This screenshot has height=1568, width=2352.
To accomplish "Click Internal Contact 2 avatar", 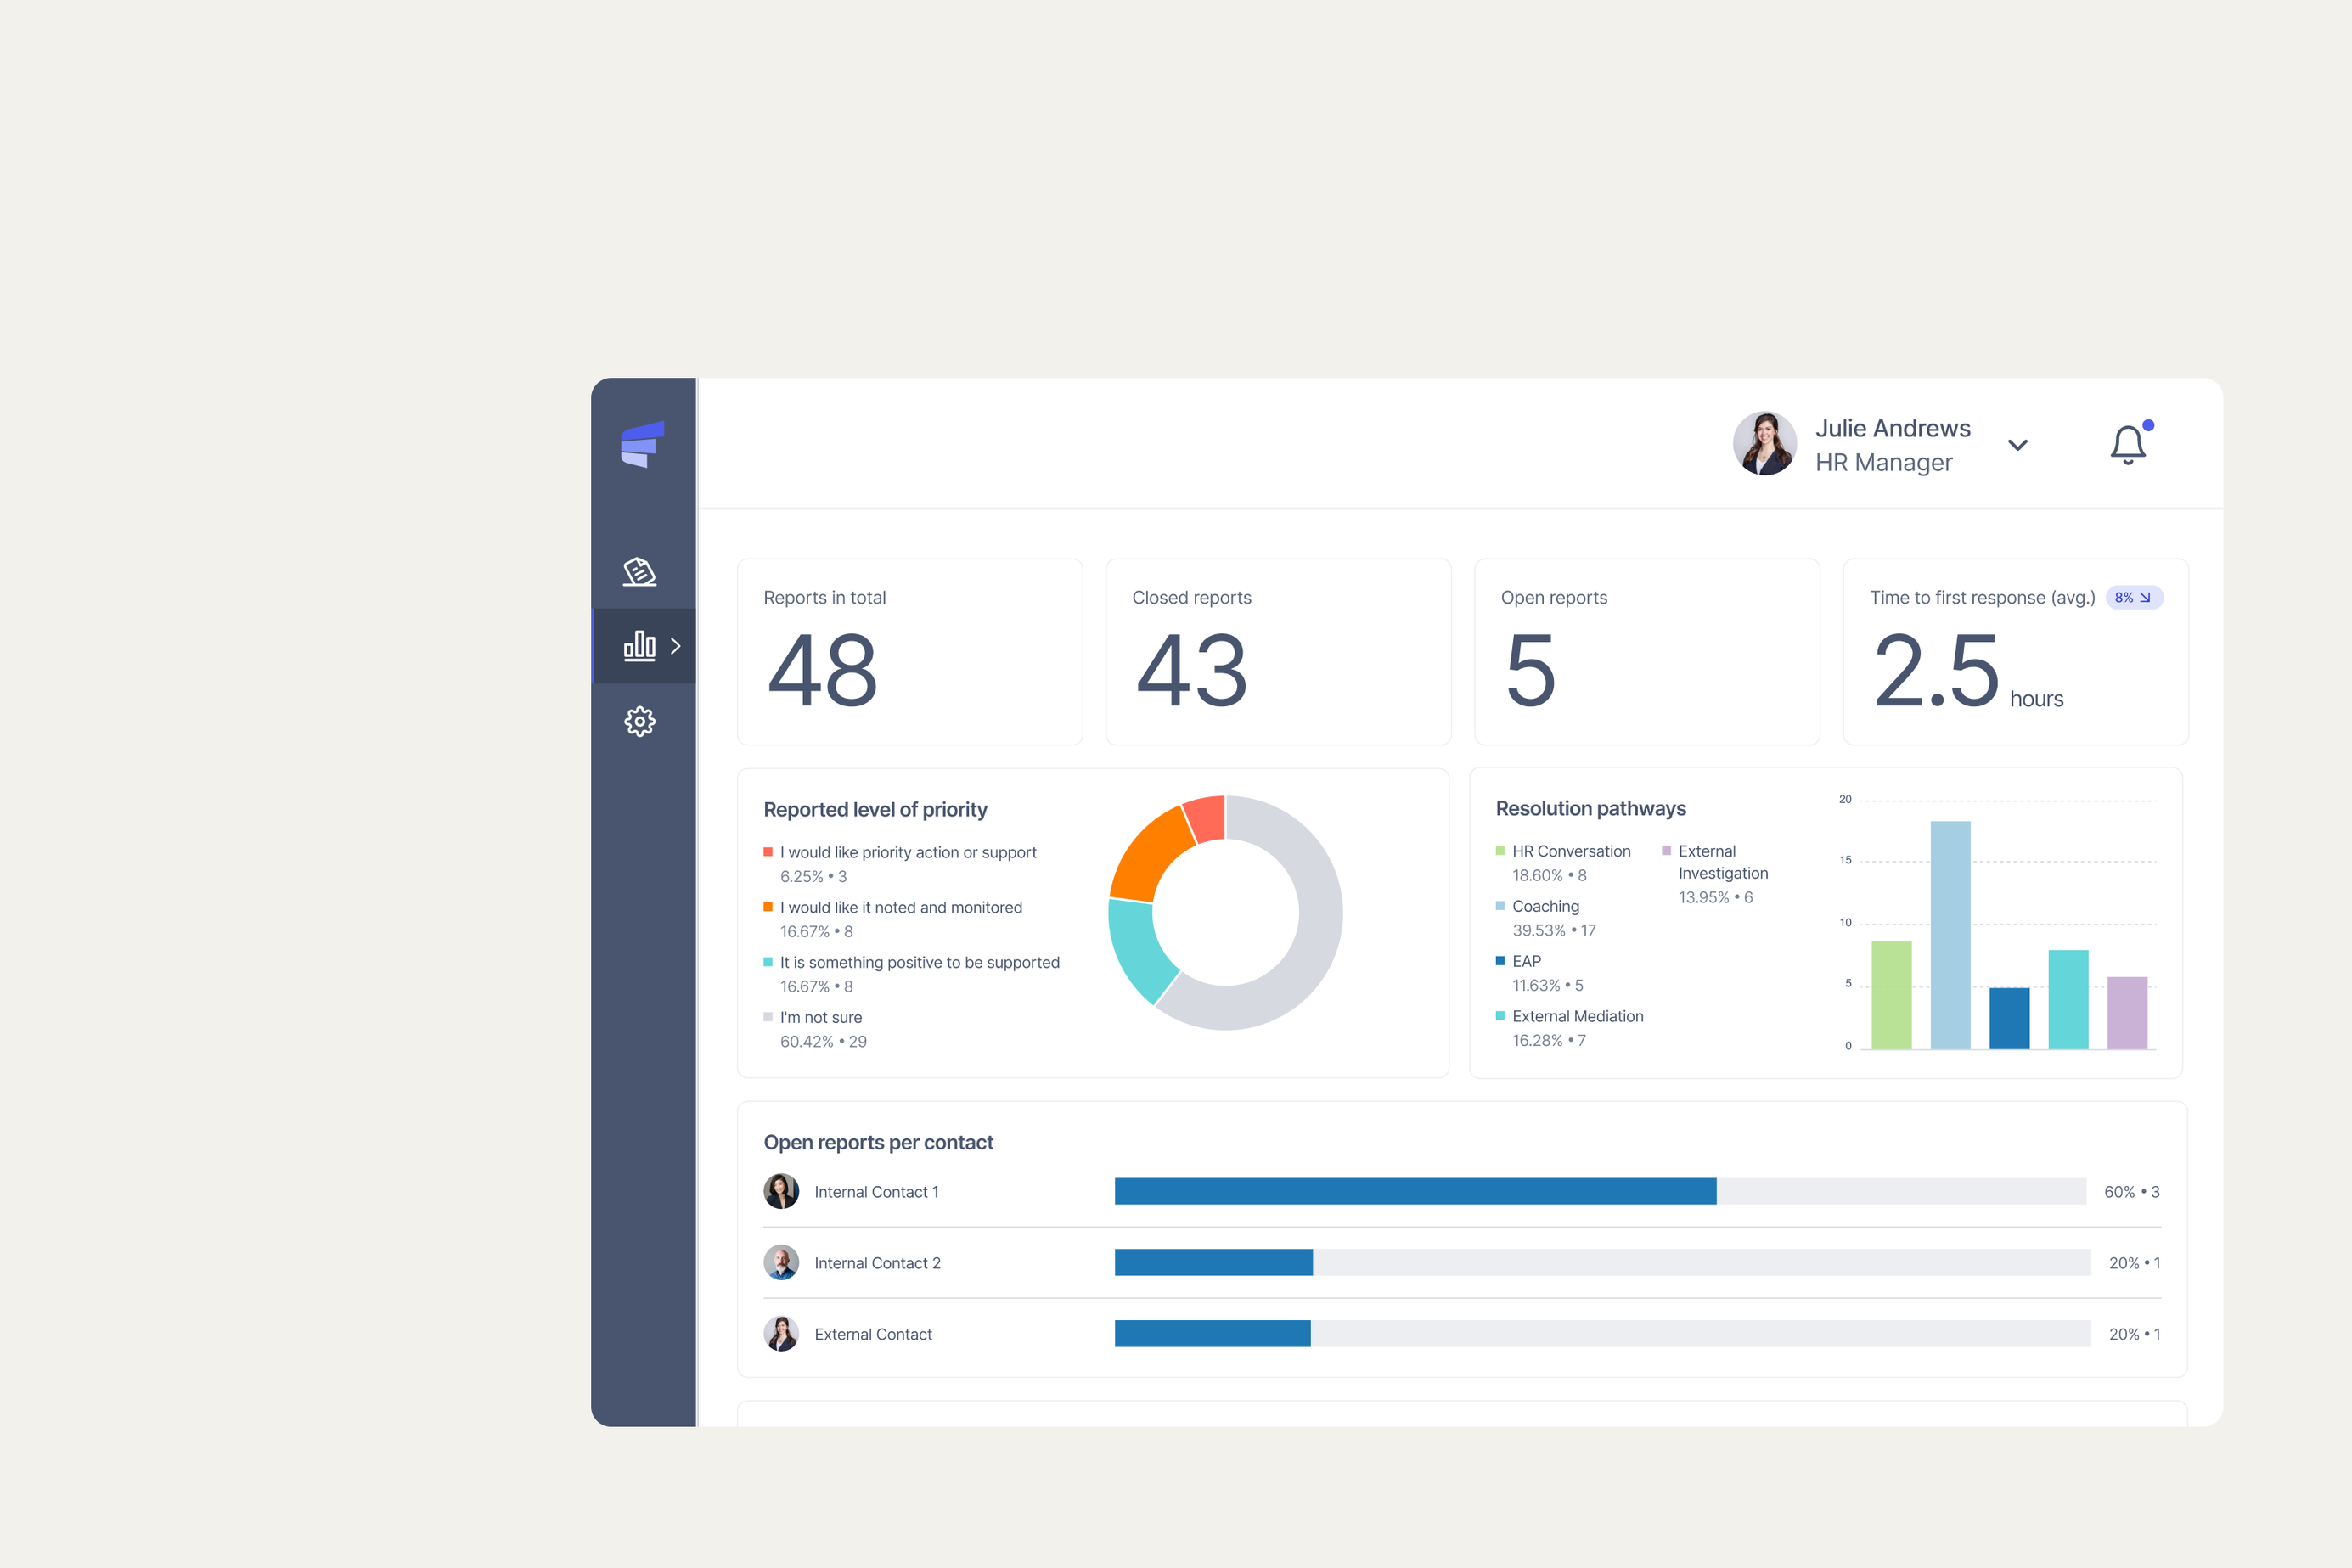I will coord(781,1262).
